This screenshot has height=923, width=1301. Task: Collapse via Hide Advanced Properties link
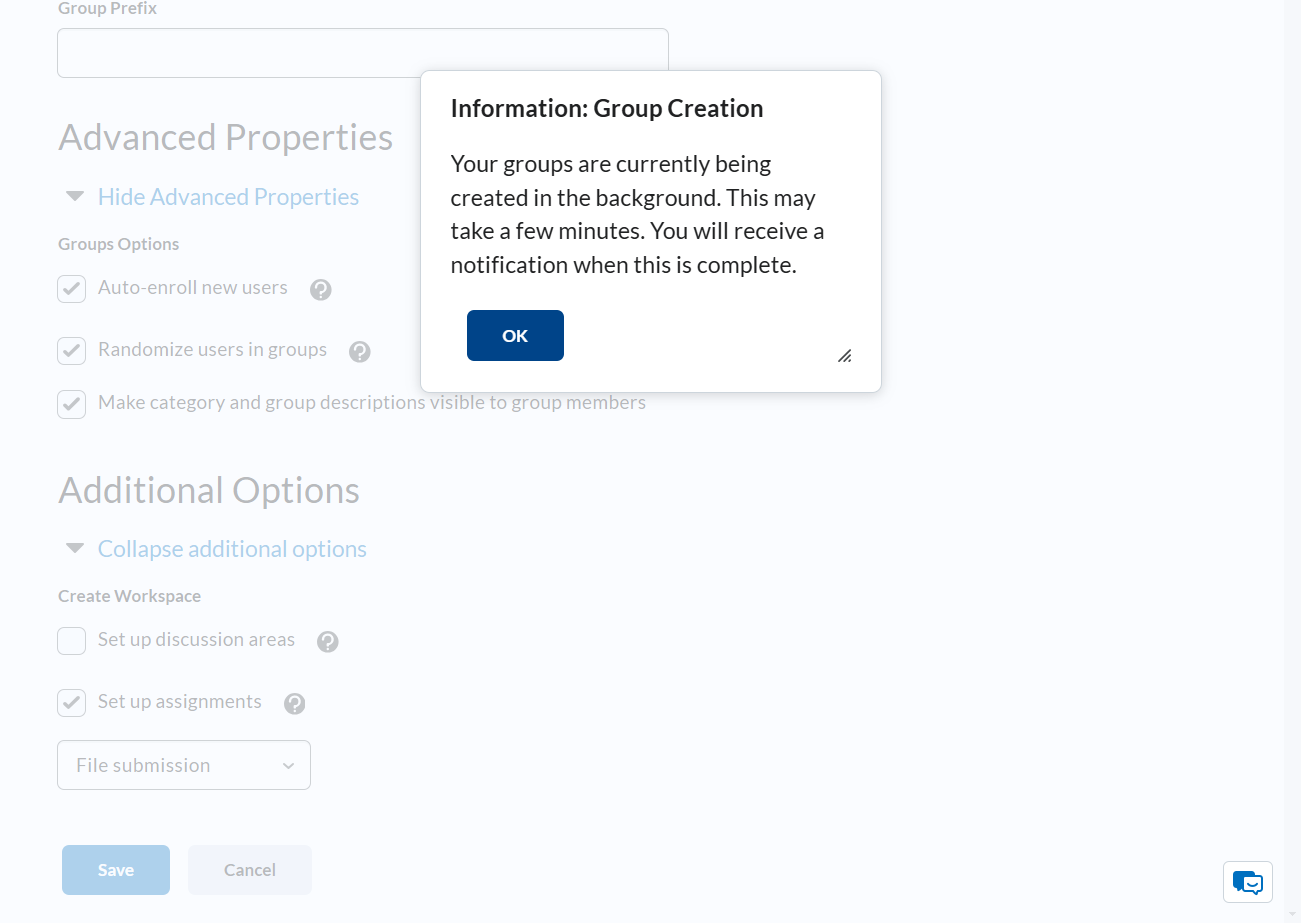pyautogui.click(x=228, y=197)
